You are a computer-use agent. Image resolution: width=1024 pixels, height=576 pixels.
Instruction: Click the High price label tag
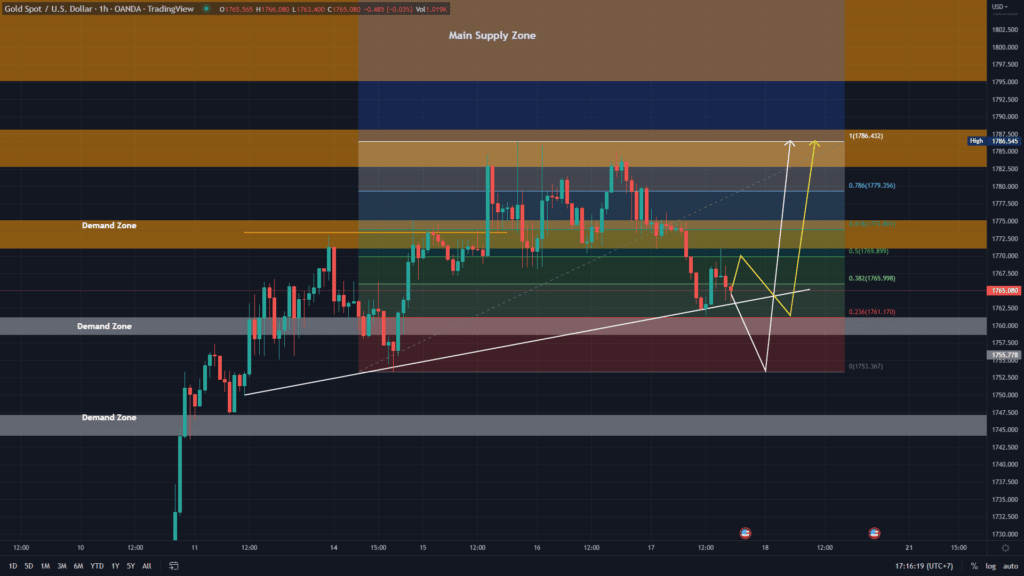point(976,141)
